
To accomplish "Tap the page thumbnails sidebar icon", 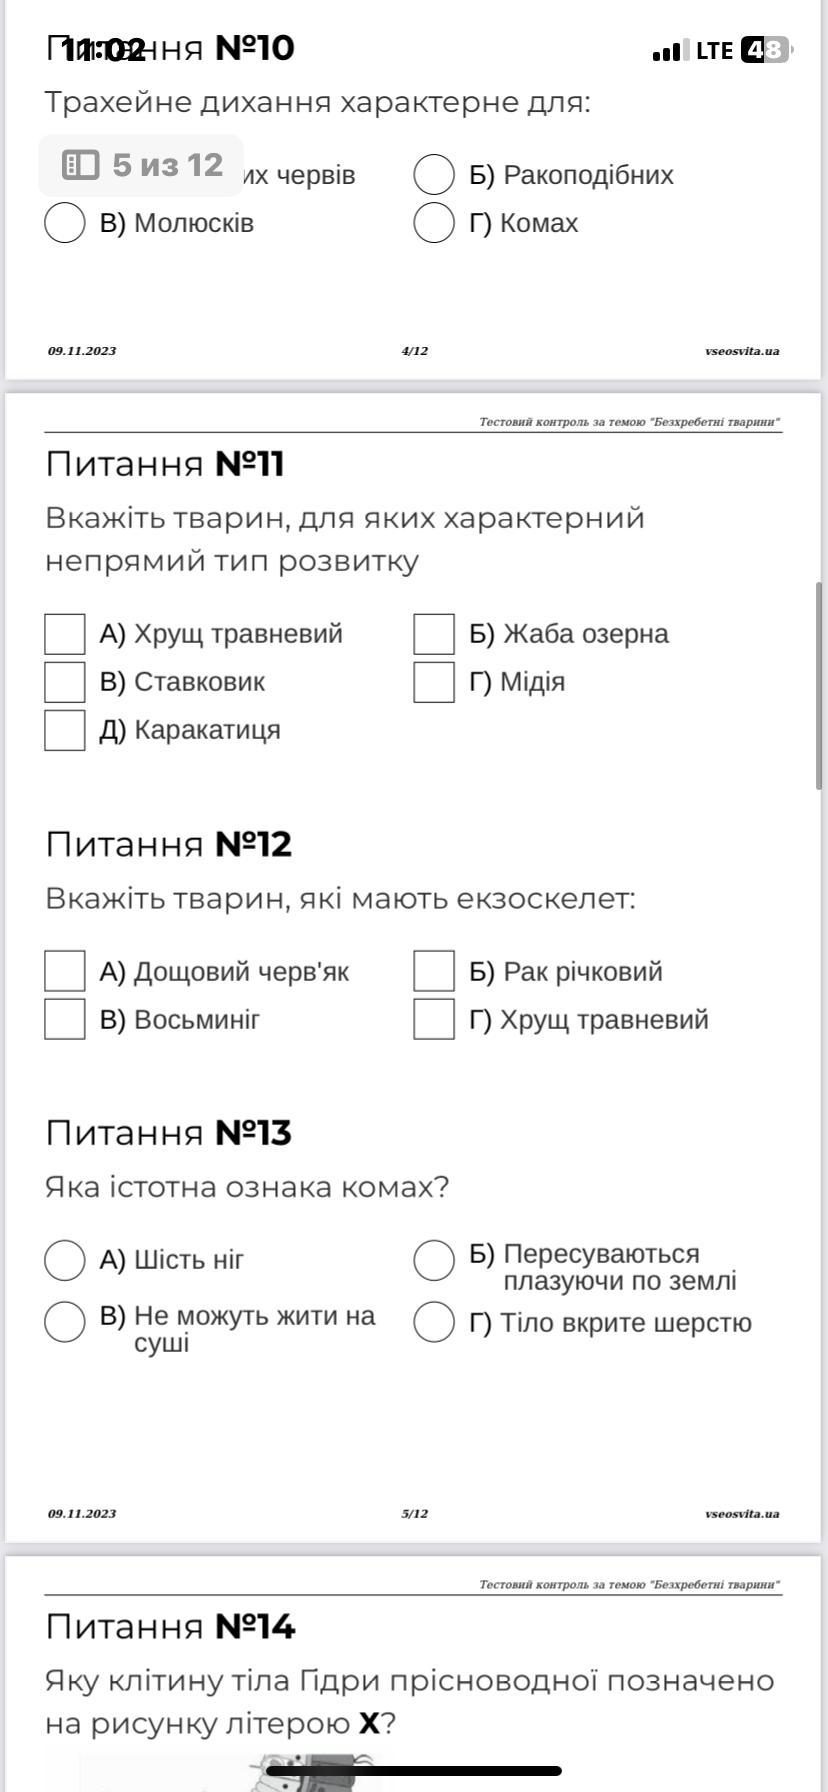I will pos(80,165).
